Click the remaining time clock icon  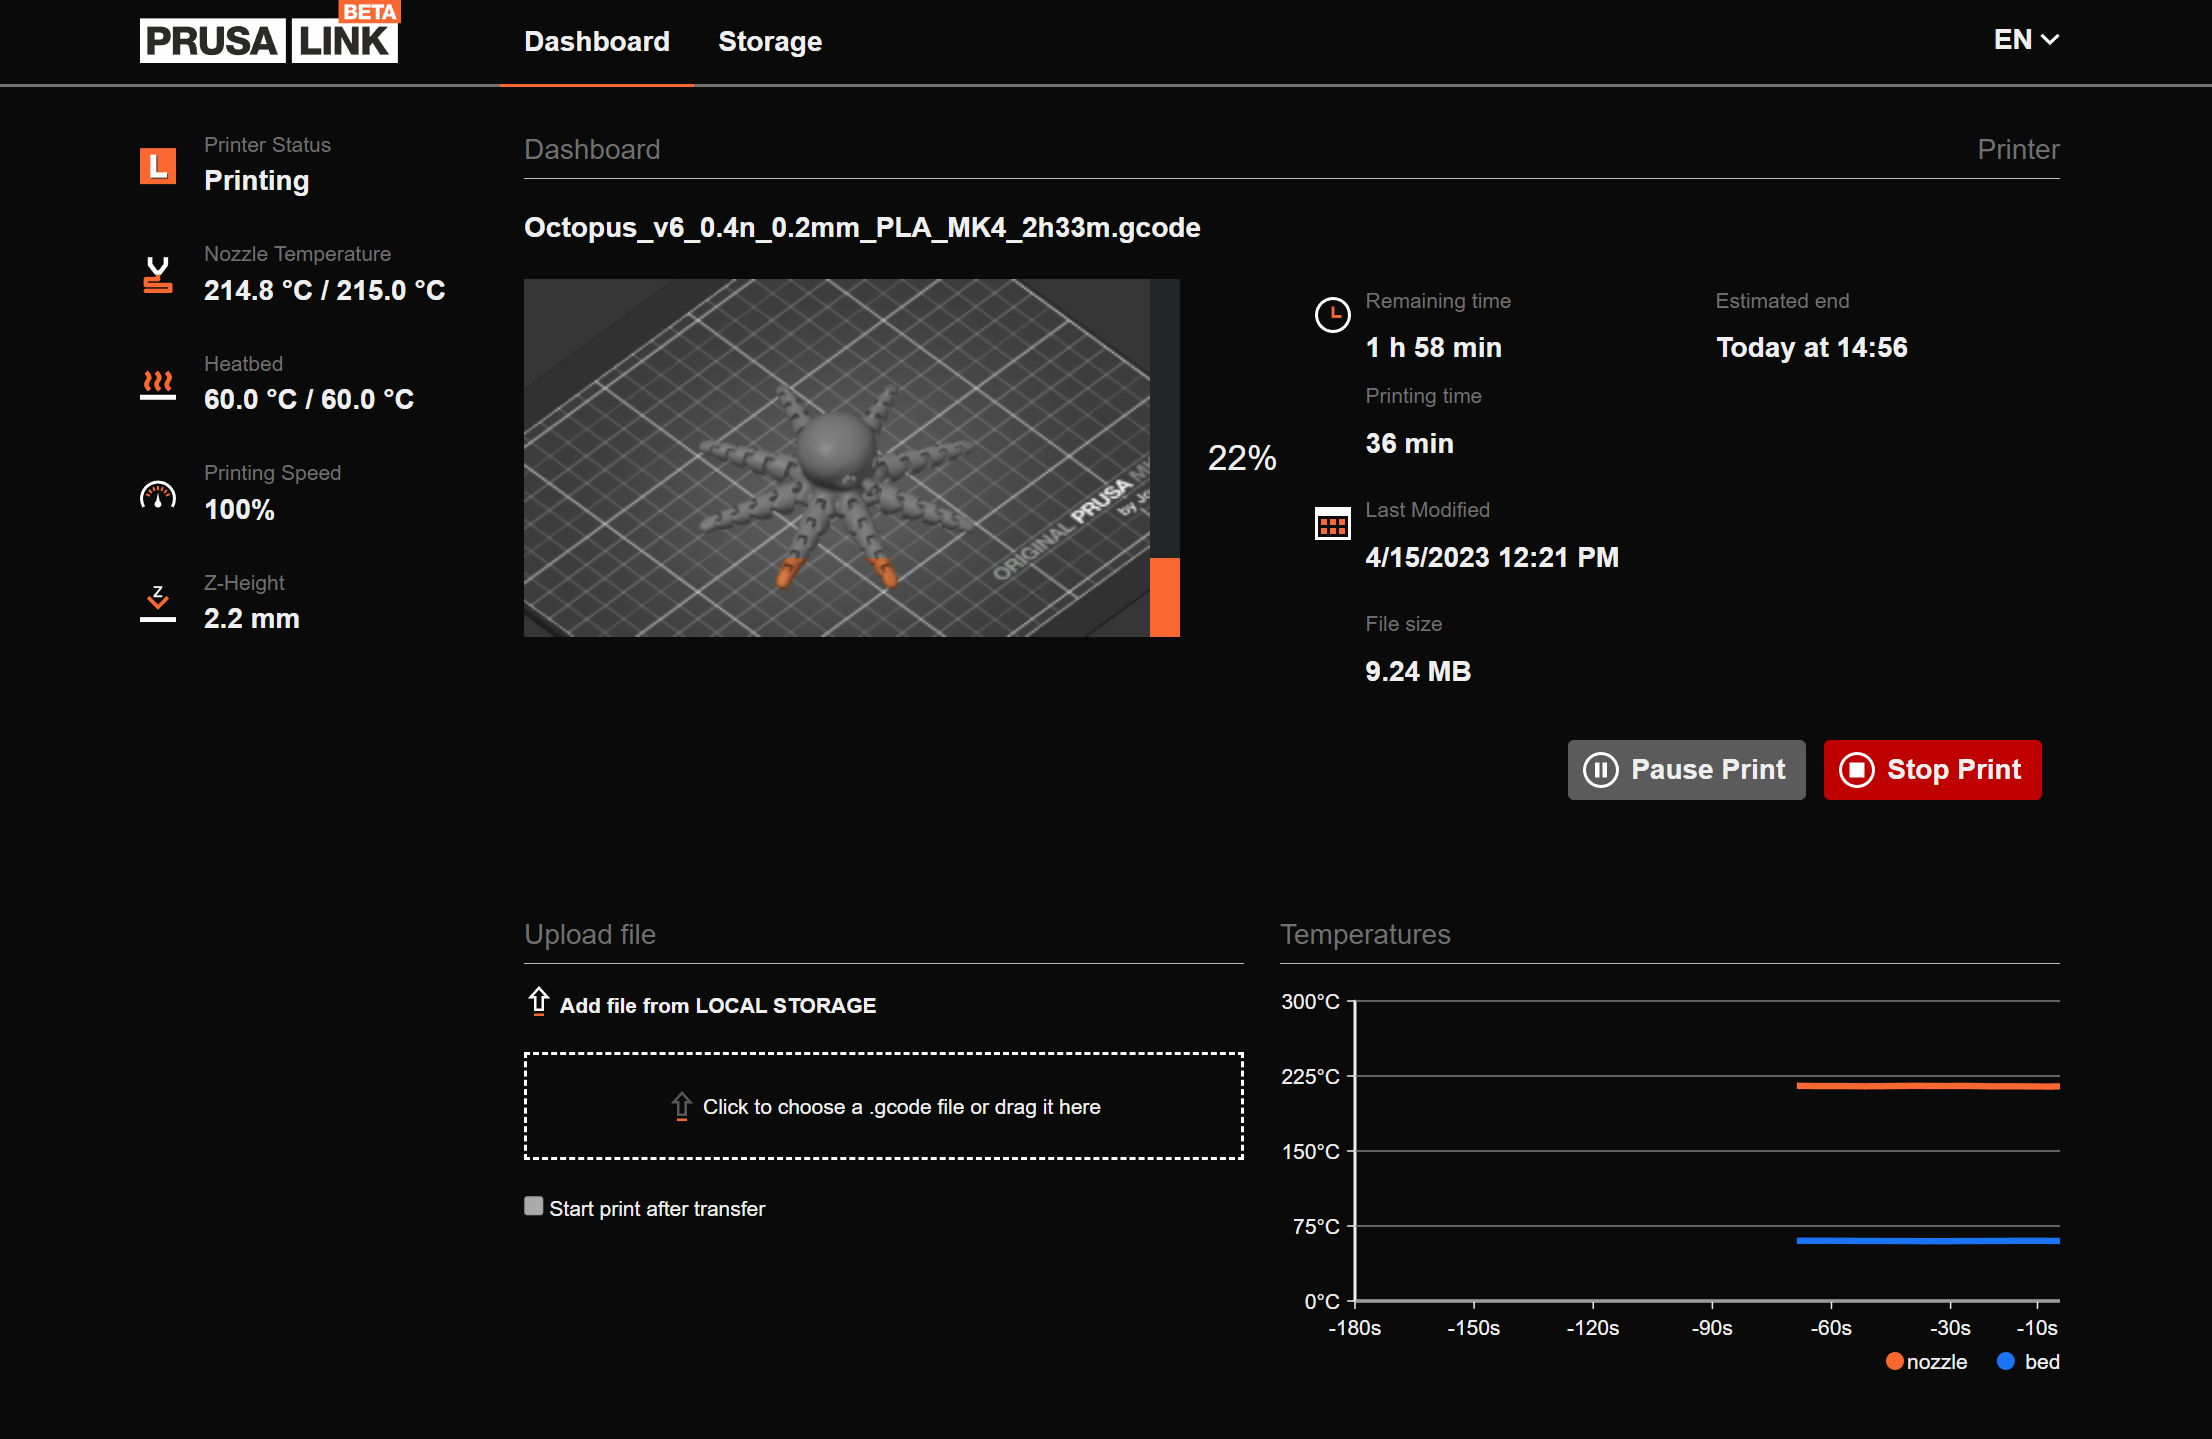[x=1332, y=315]
